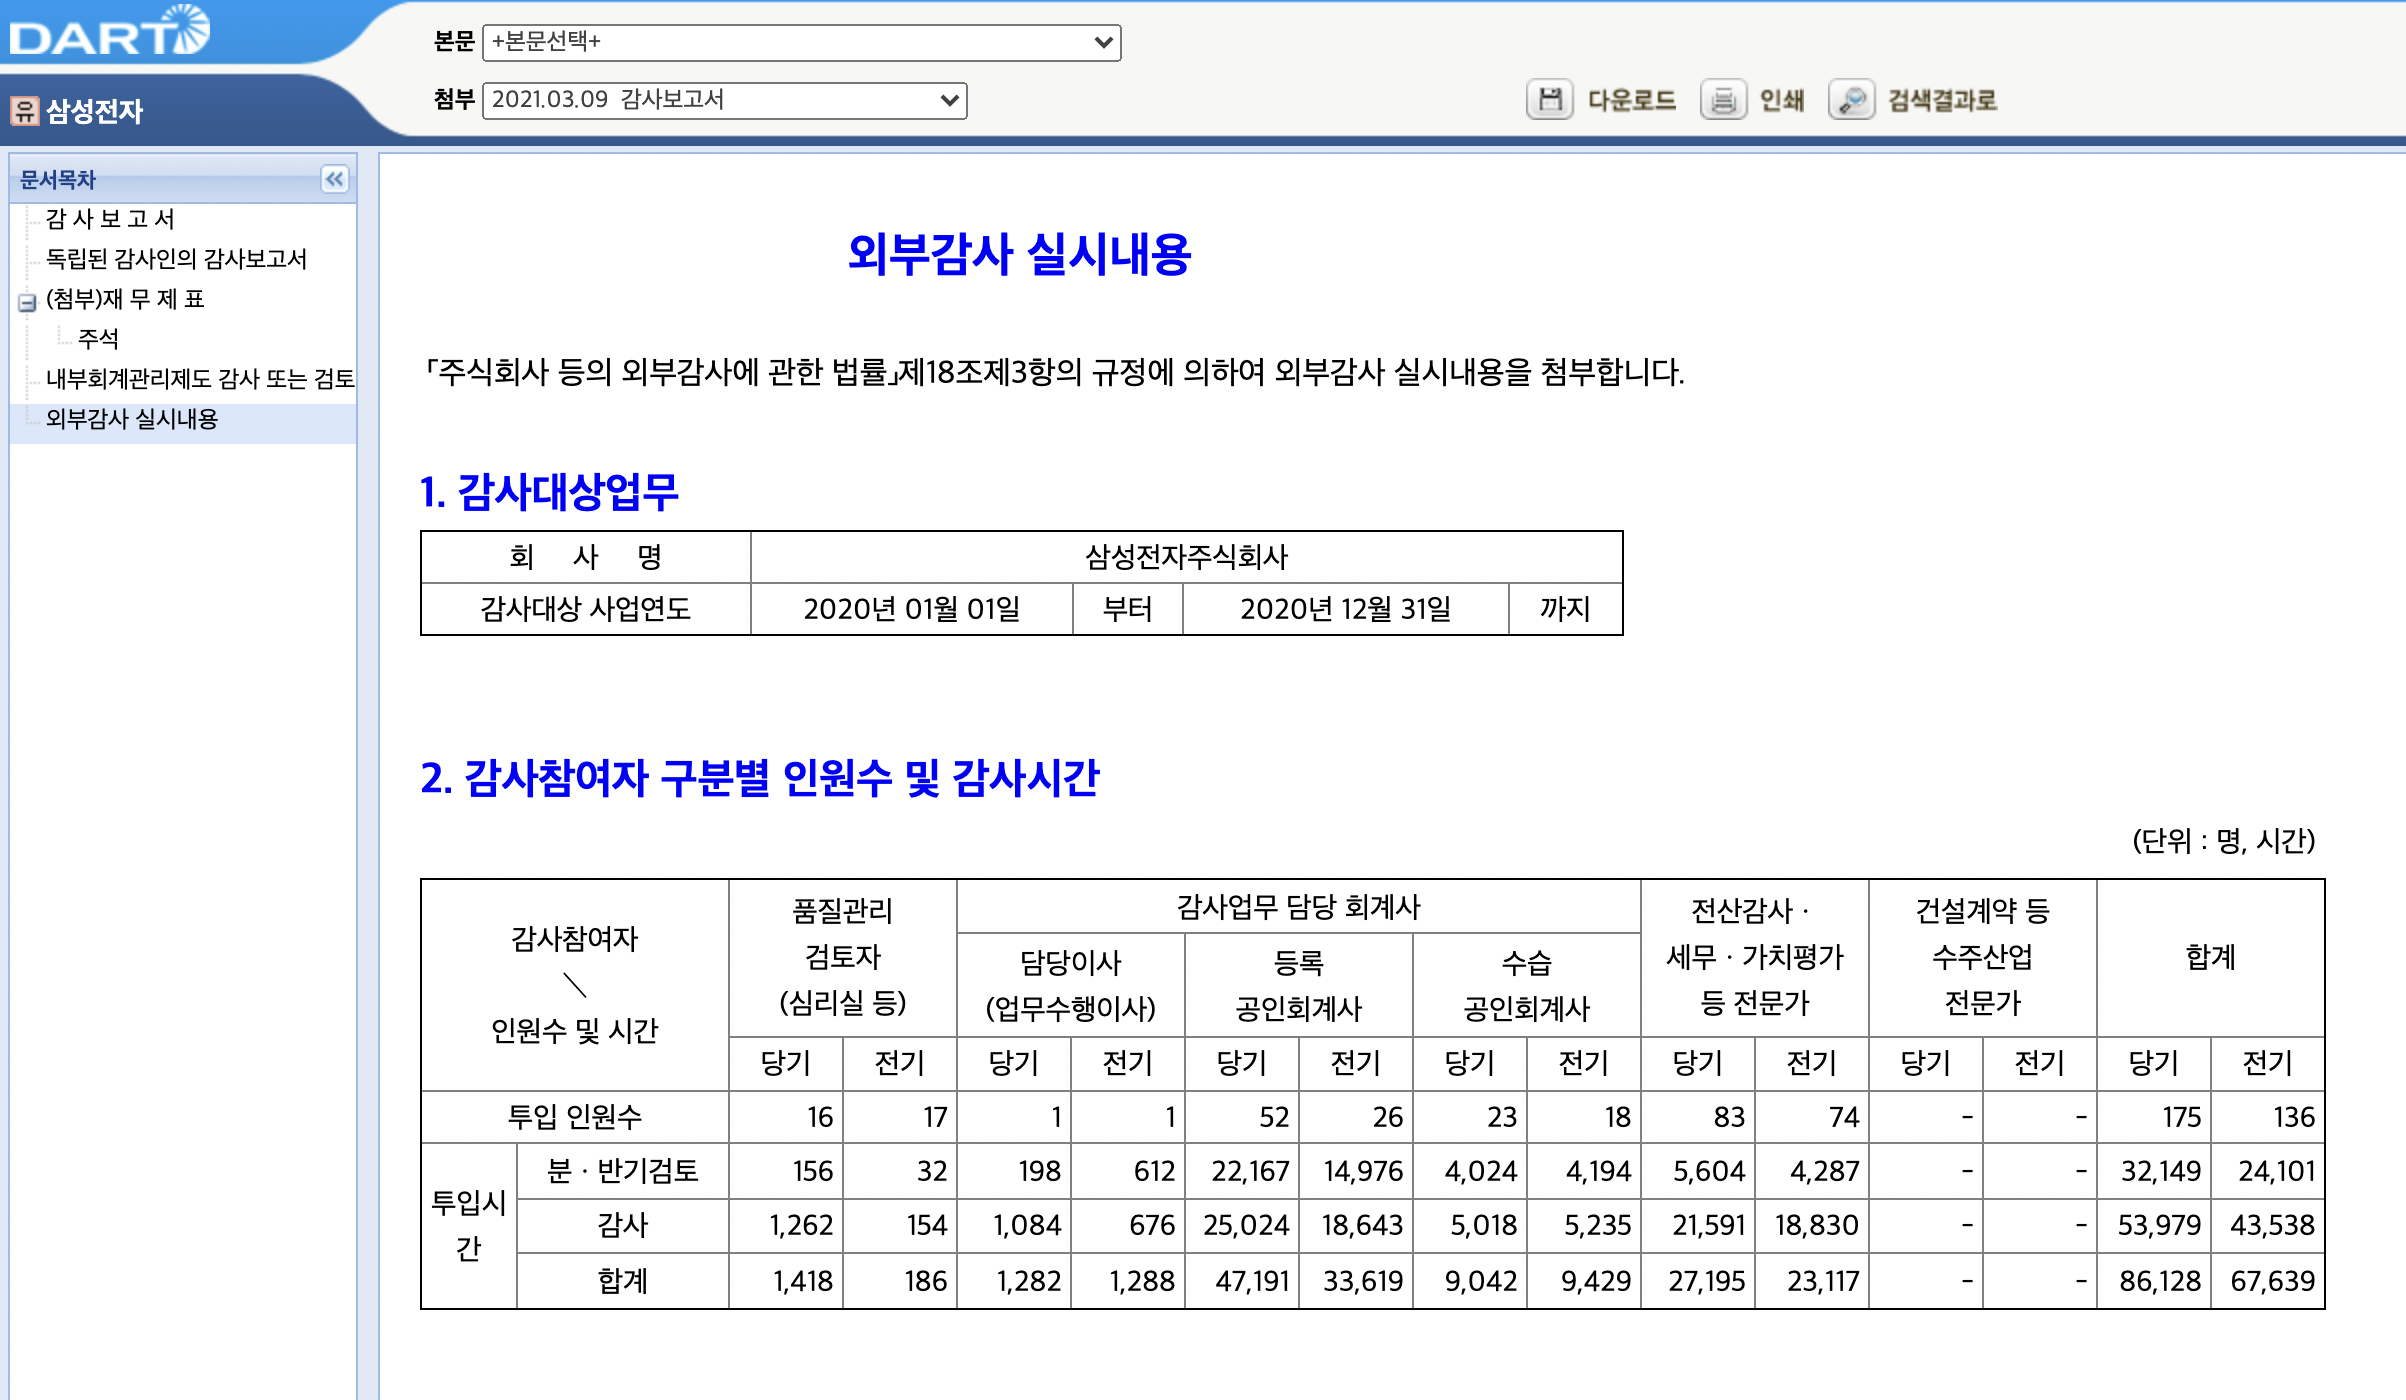Click the 2020년 01월 01일 cell
This screenshot has height=1400, width=2406.
pyautogui.click(x=912, y=609)
